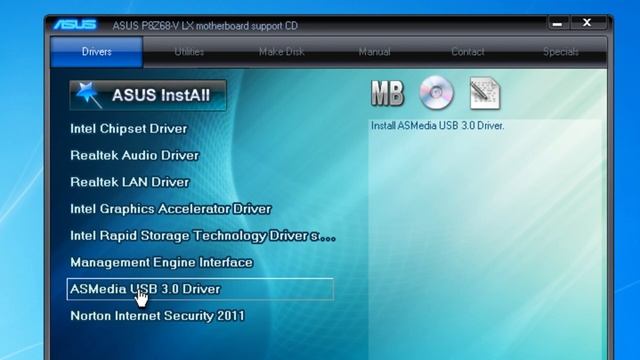640x360 pixels.
Task: Select the Make Disk tab
Action: coord(282,52)
